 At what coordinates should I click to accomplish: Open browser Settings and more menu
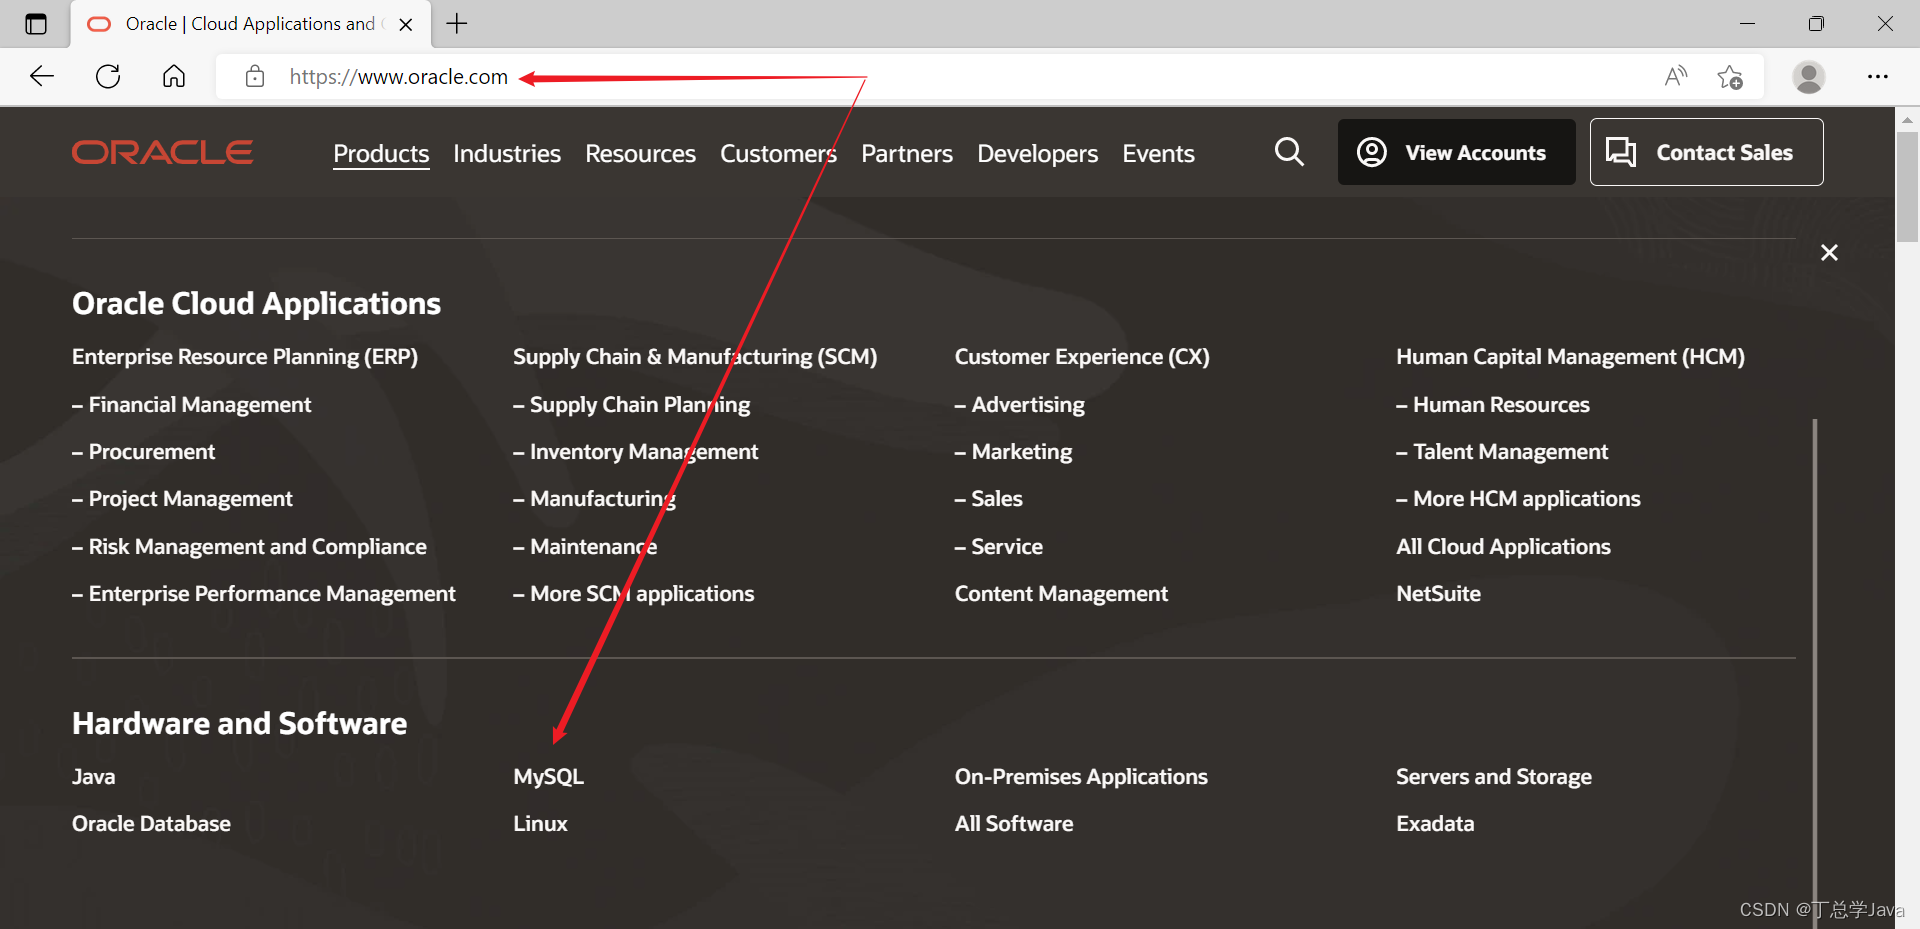1878,76
